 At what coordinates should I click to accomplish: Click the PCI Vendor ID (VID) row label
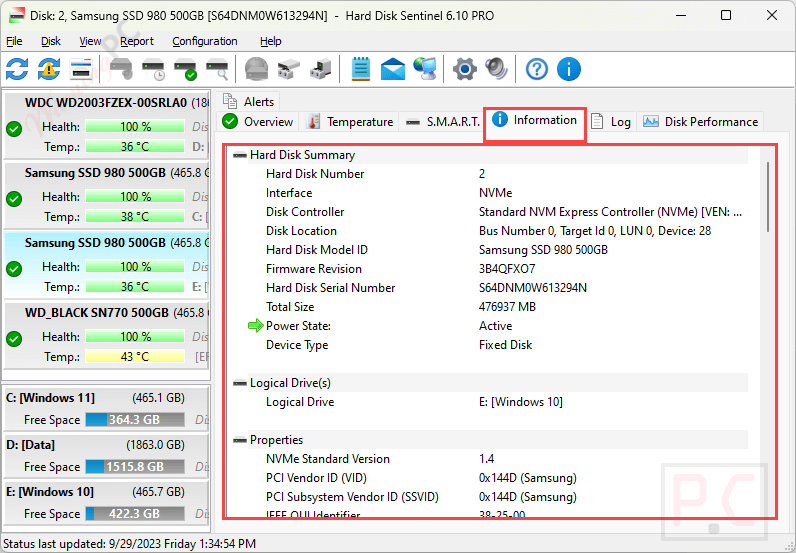316,478
